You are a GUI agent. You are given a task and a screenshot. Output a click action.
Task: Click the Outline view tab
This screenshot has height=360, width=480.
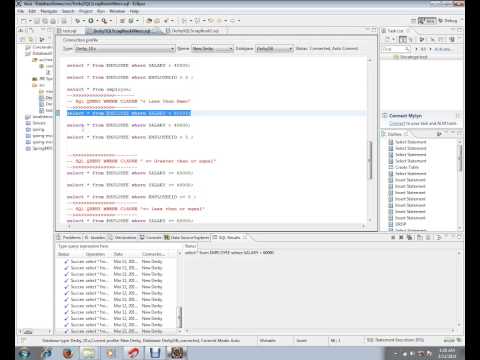(x=394, y=134)
